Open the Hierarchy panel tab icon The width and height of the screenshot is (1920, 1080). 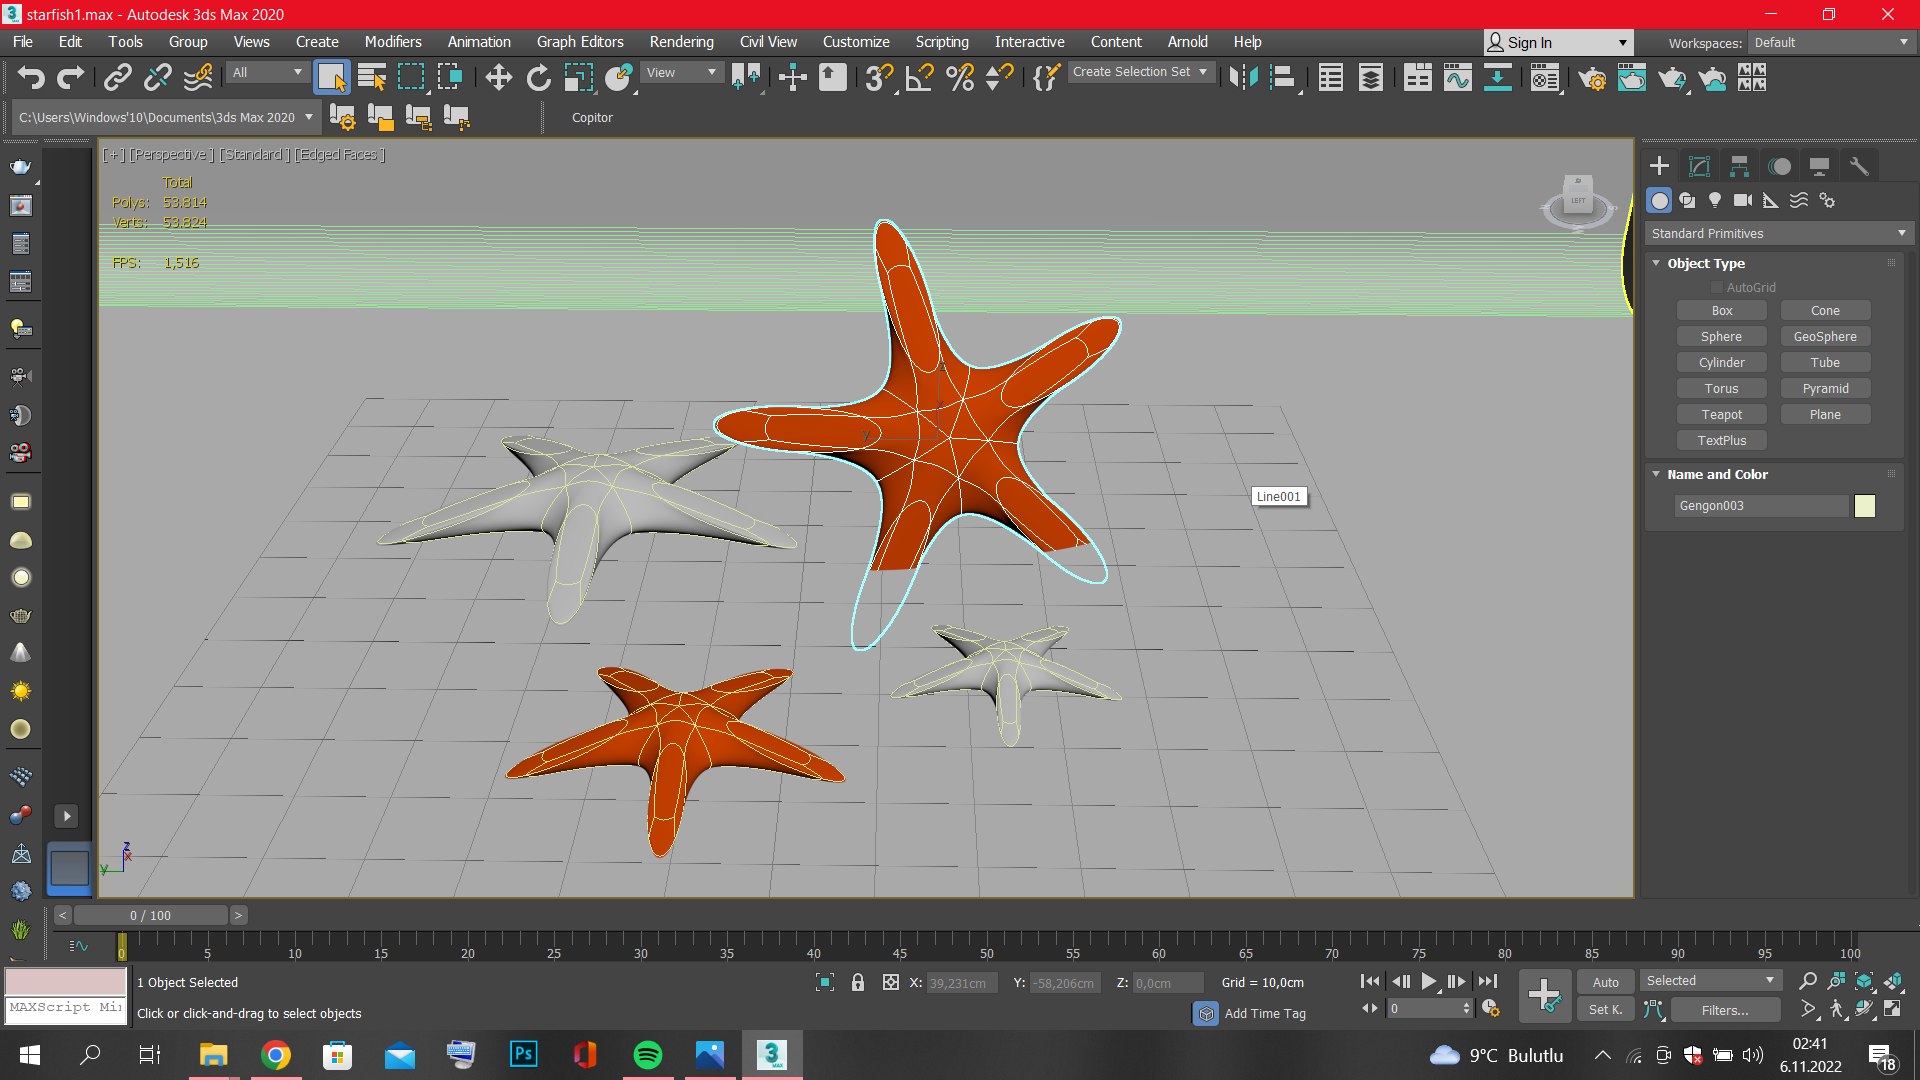(1739, 166)
